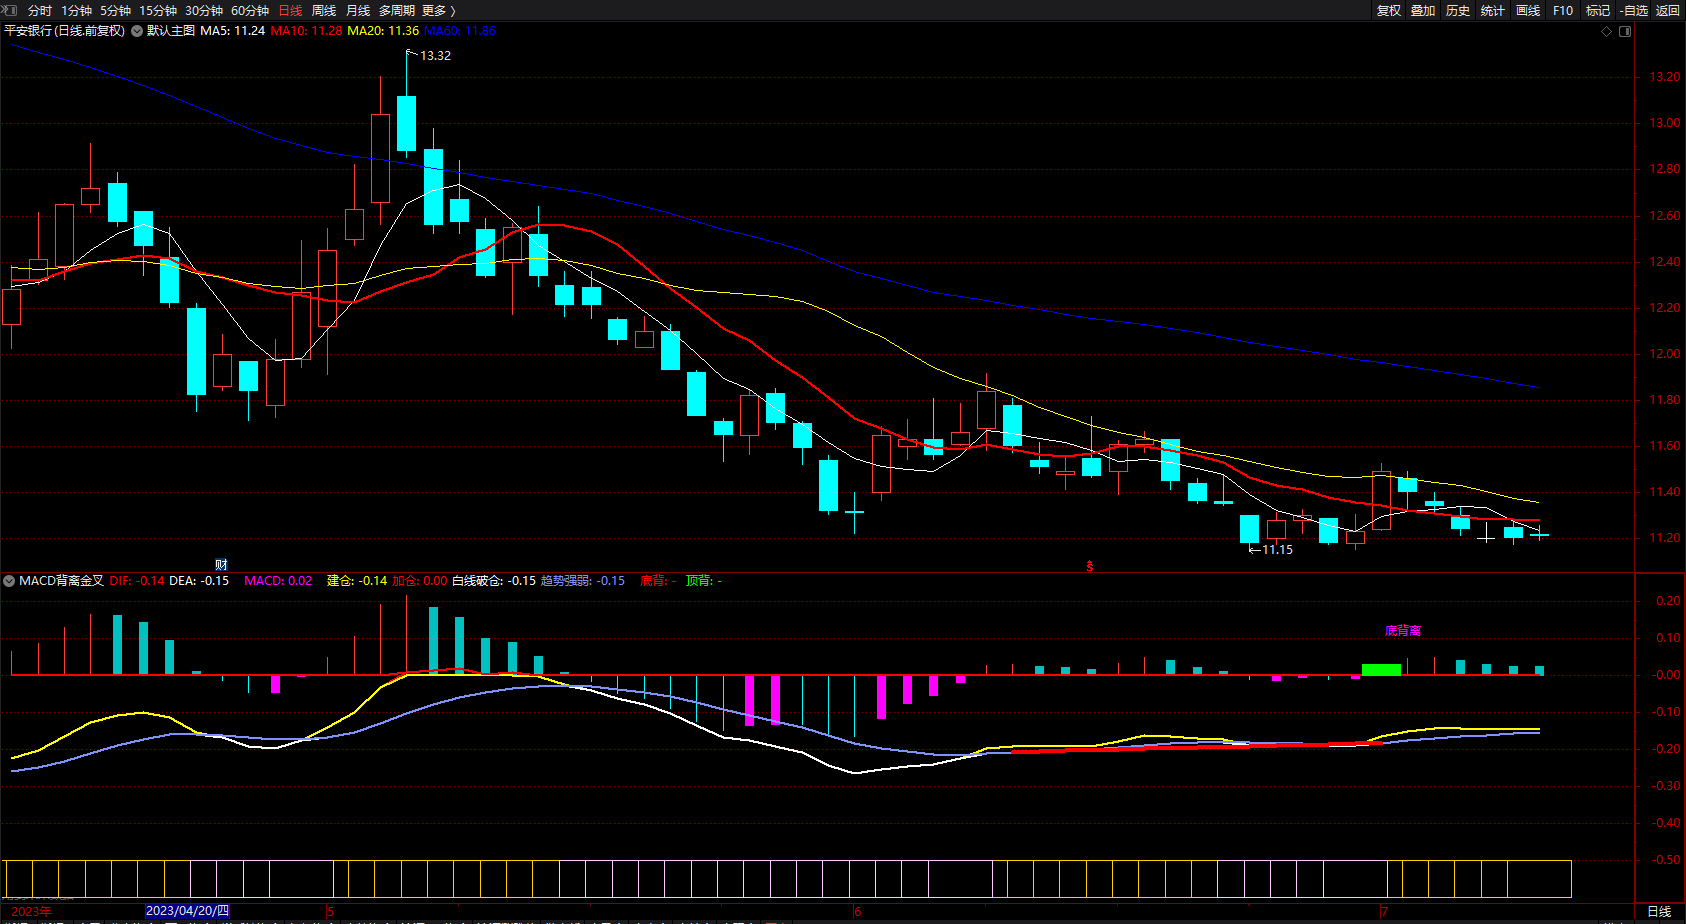The width and height of the screenshot is (1686, 924).
Task: Click the 建仓: -0.14 value
Action: click(x=357, y=581)
